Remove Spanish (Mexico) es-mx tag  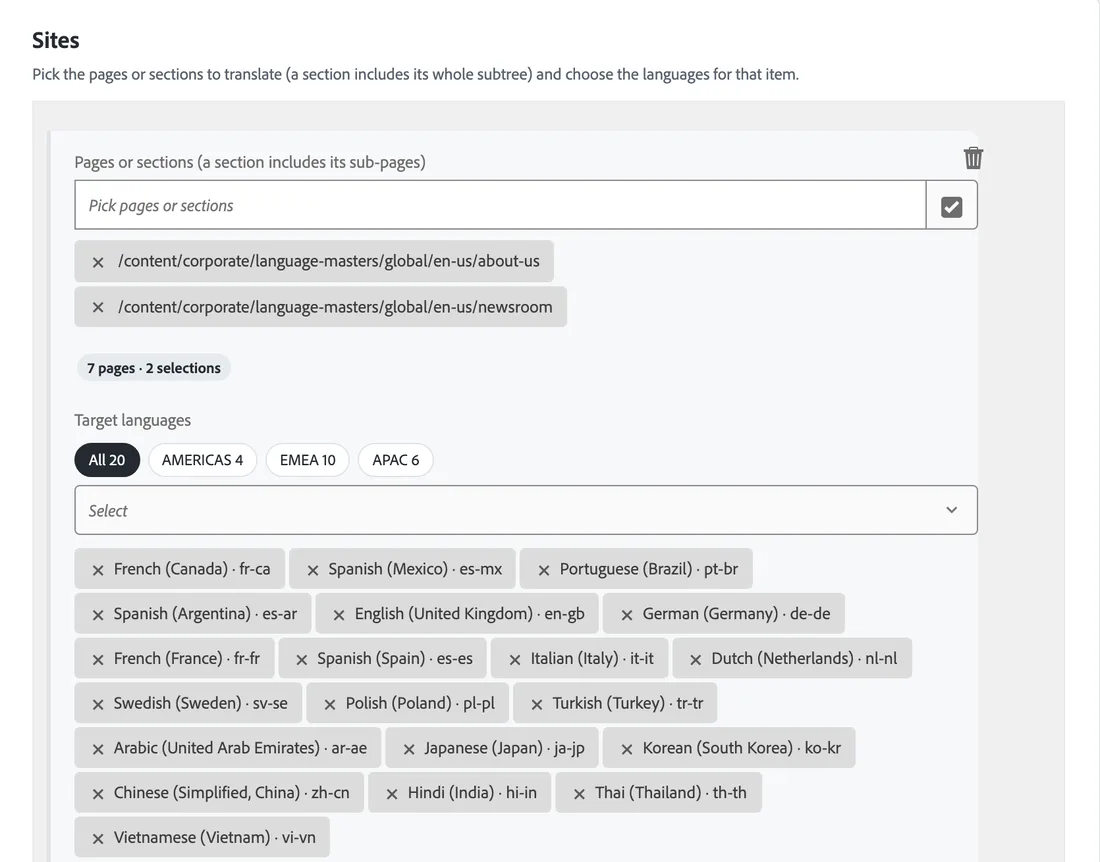click(x=313, y=570)
